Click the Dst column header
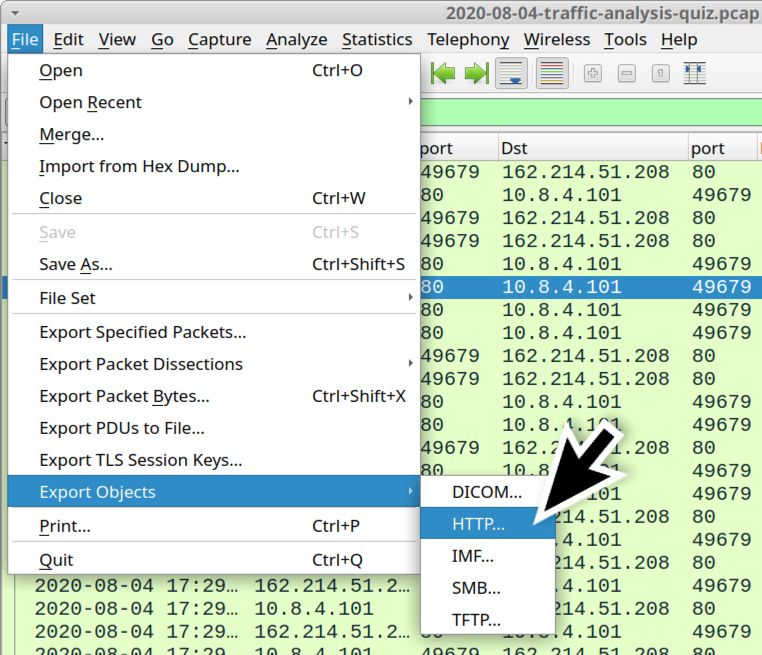The width and height of the screenshot is (762, 655). point(593,148)
